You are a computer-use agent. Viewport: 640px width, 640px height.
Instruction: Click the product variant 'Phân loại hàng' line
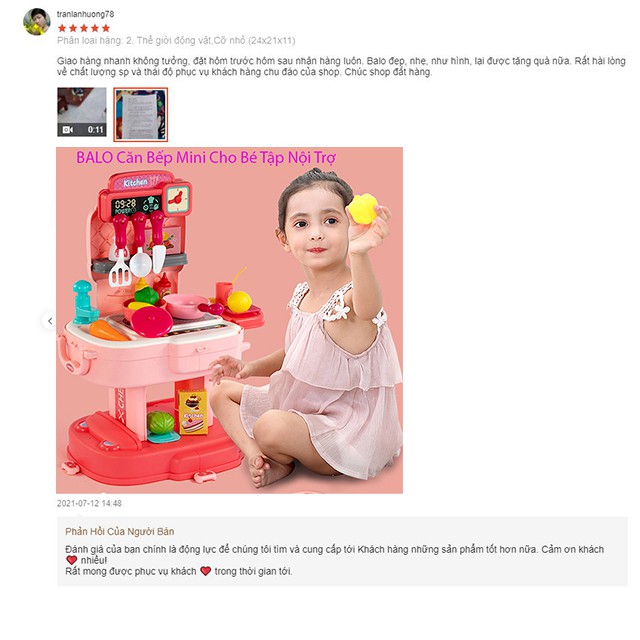click(x=176, y=40)
